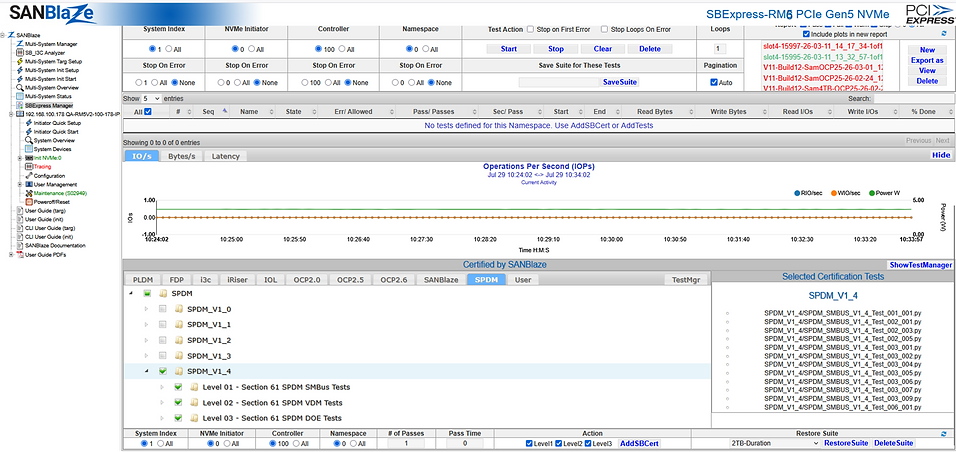Click refresh icon beside the report options
Screen dimensions: 956x452
pos(944,35)
